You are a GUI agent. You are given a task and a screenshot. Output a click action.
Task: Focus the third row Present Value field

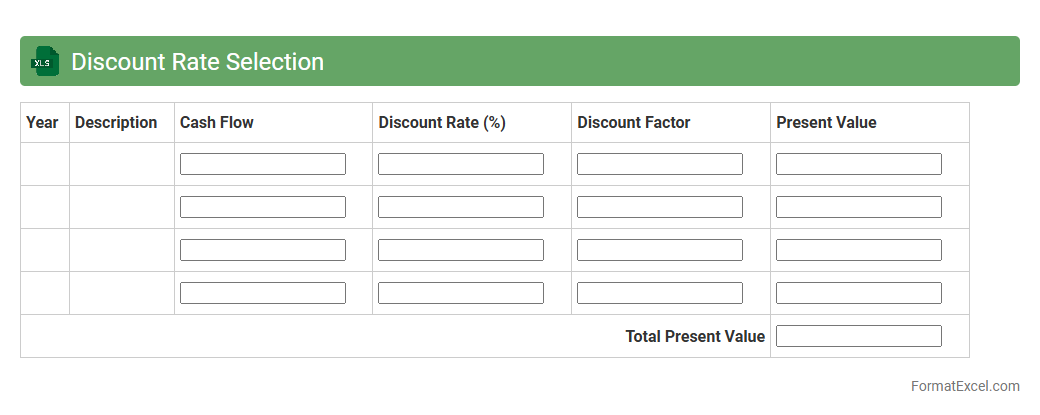pos(859,250)
